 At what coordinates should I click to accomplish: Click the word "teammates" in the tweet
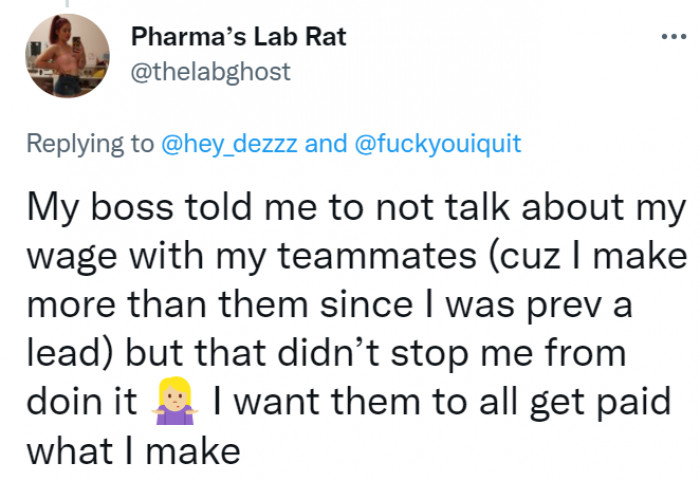(353, 257)
